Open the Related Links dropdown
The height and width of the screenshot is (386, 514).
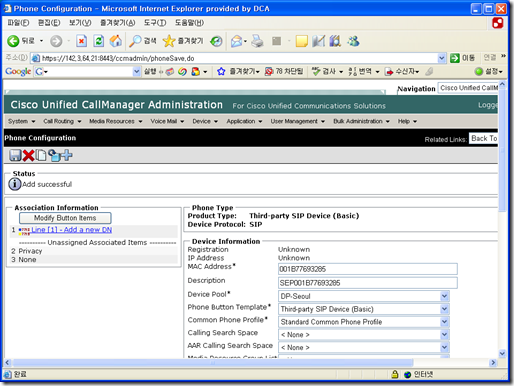click(483, 138)
